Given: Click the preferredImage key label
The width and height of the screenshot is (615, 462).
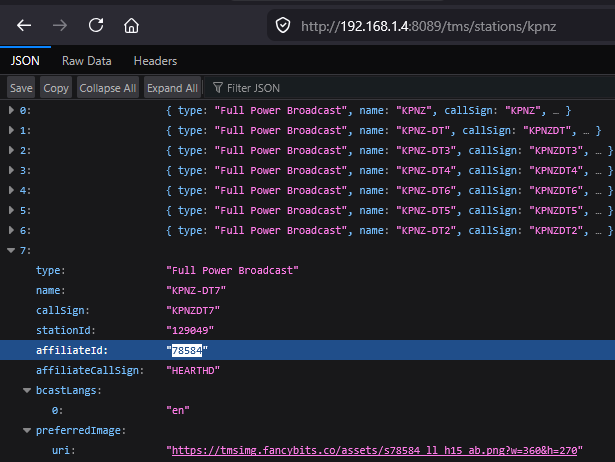Looking at the screenshot, I should coord(81,430).
